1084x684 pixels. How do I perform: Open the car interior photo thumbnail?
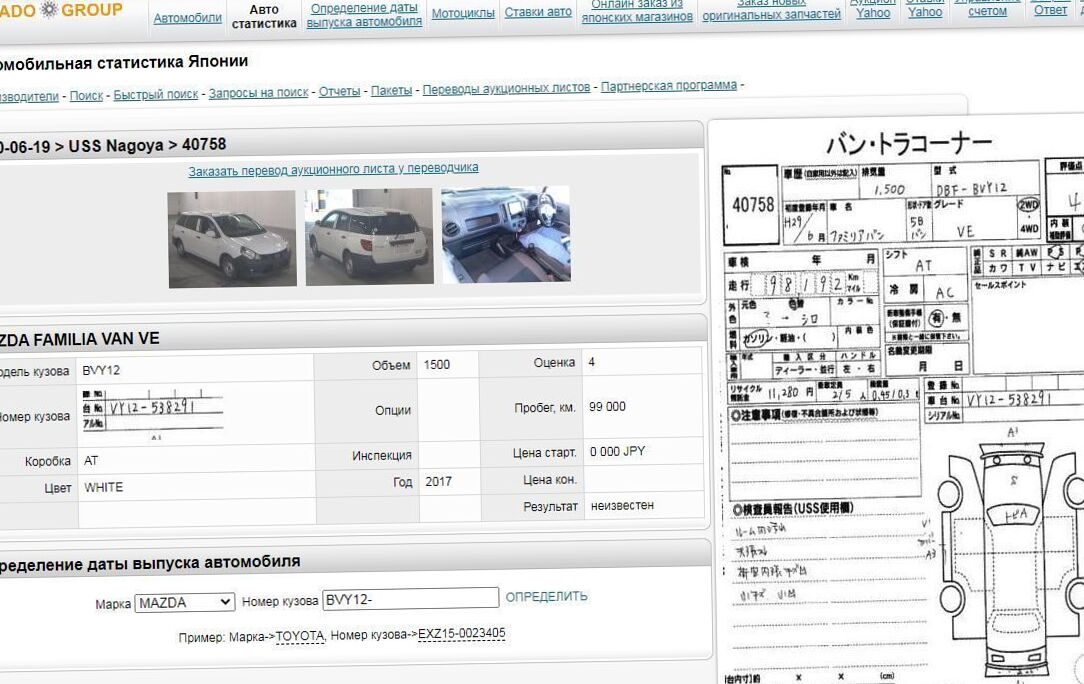(505, 234)
